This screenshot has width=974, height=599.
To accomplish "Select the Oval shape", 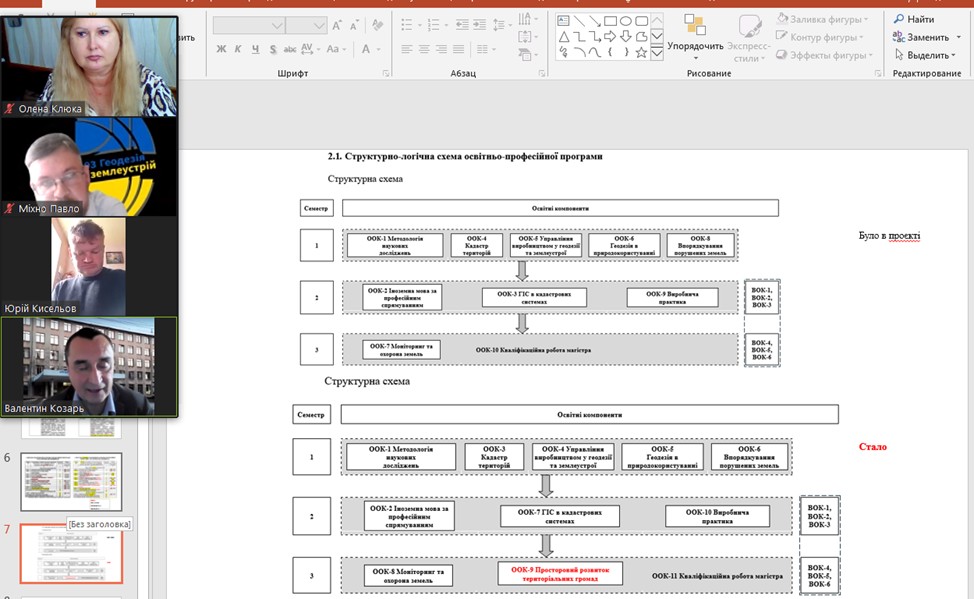I will click(626, 21).
